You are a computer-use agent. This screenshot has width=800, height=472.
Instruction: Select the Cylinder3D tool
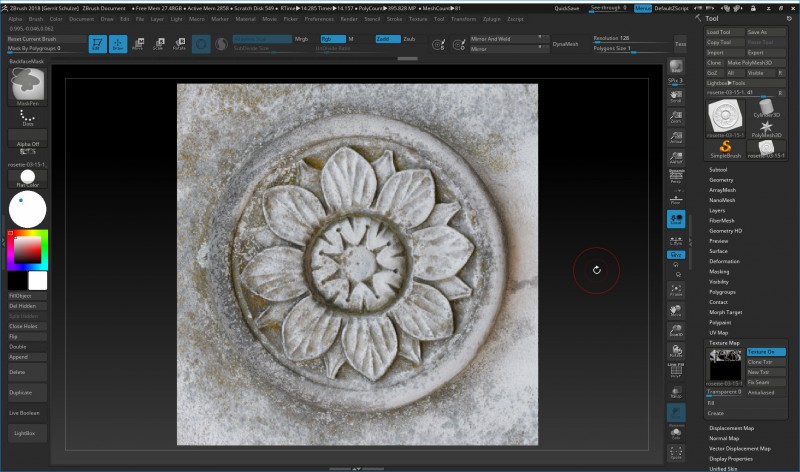(766, 109)
